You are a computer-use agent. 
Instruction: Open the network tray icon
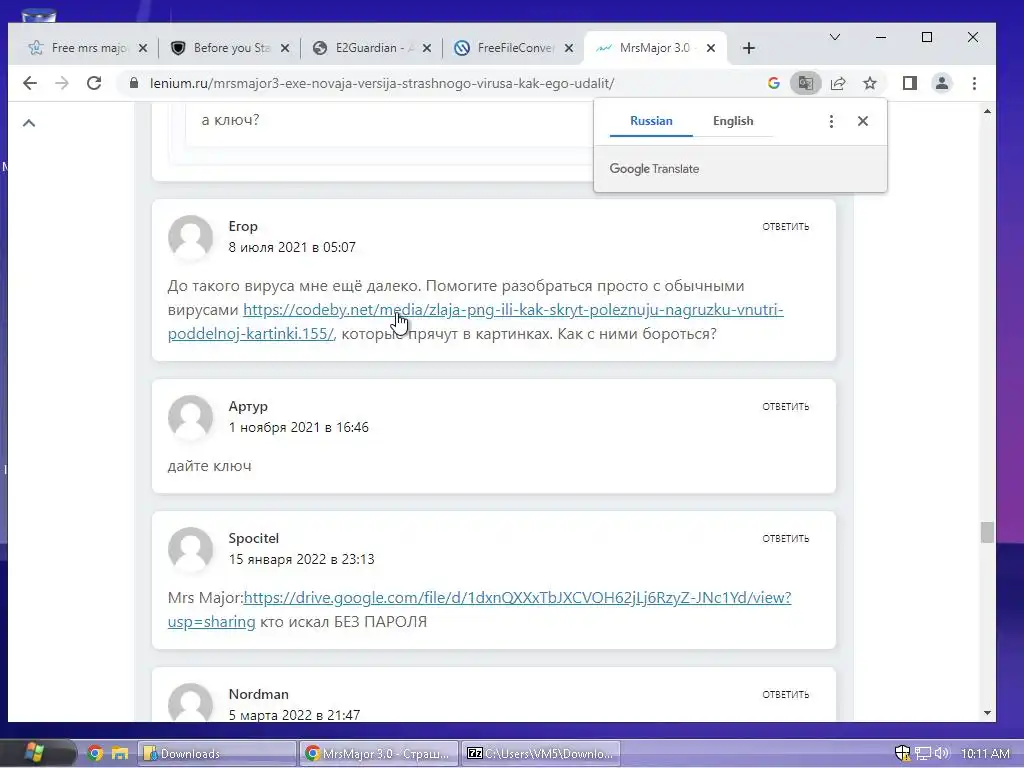(922, 754)
